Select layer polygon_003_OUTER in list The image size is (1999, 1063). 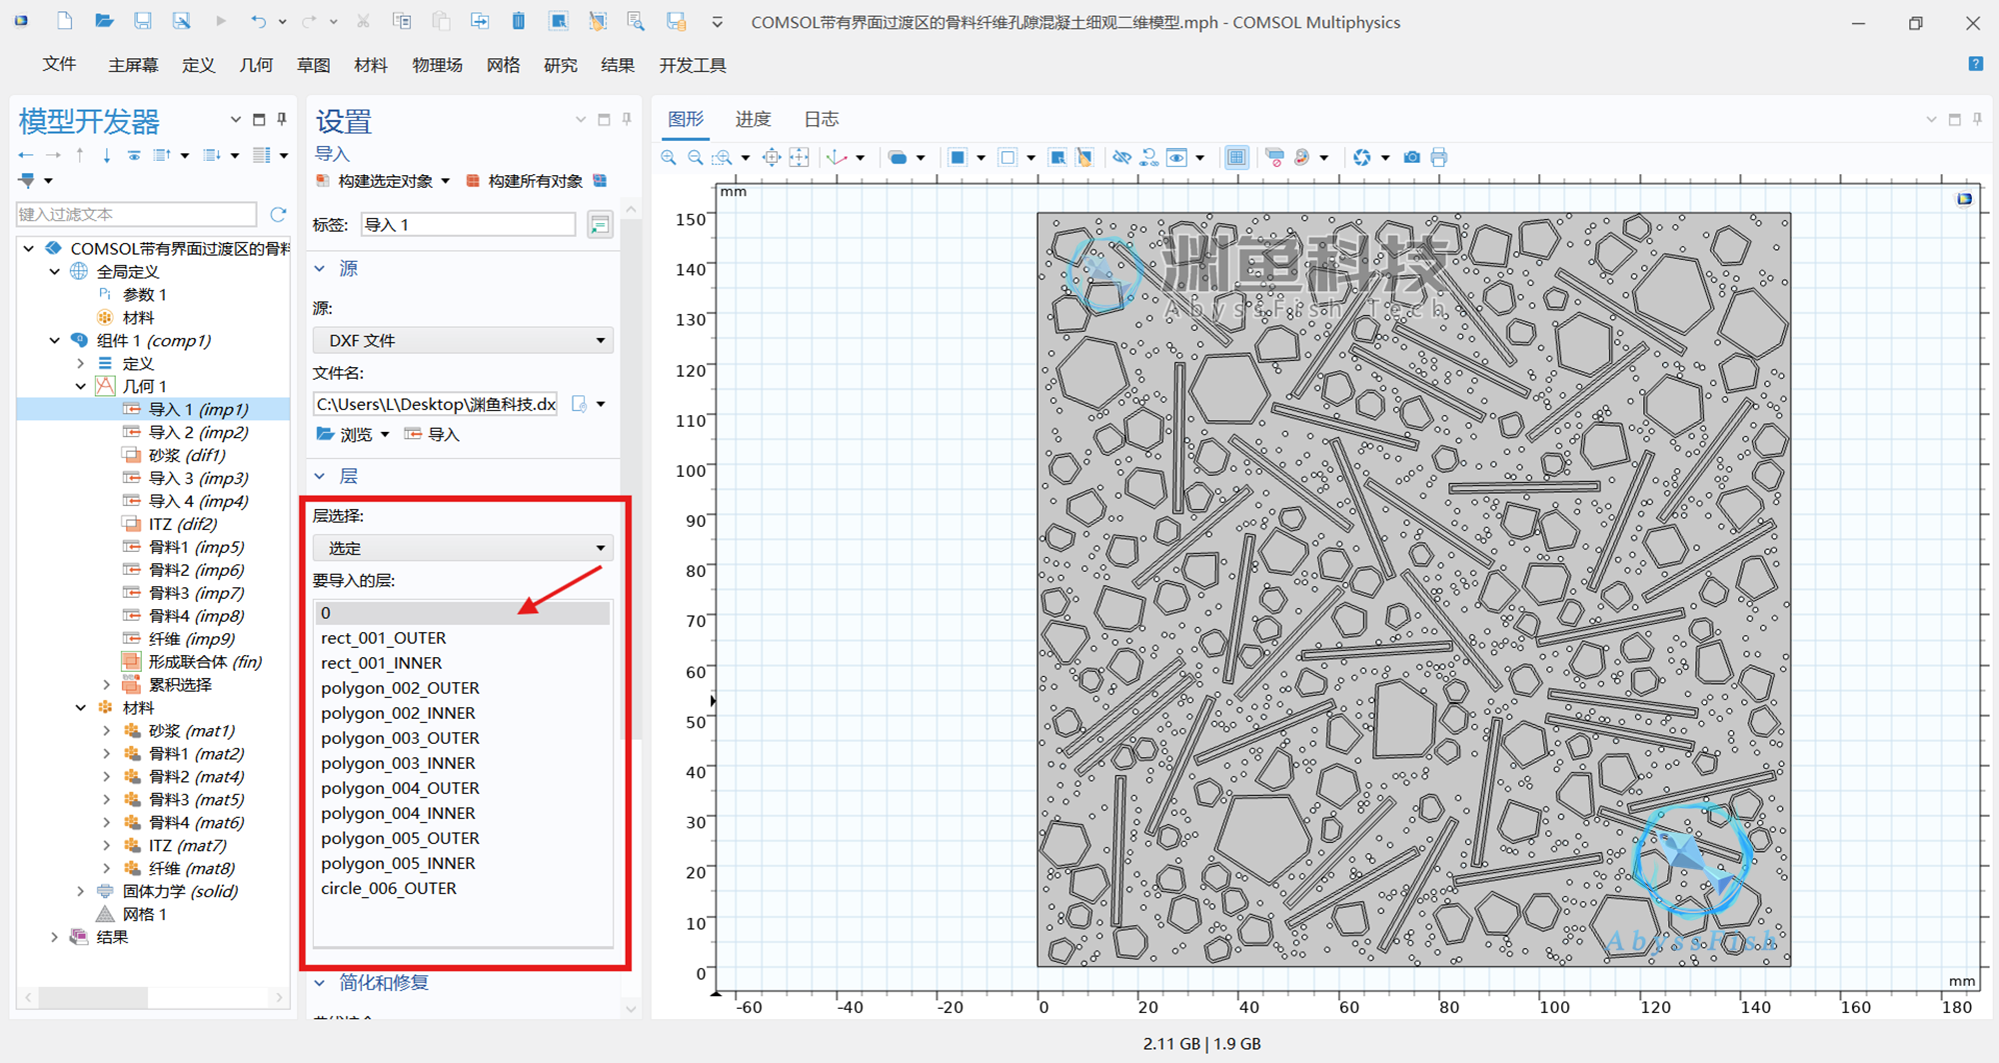click(x=400, y=738)
